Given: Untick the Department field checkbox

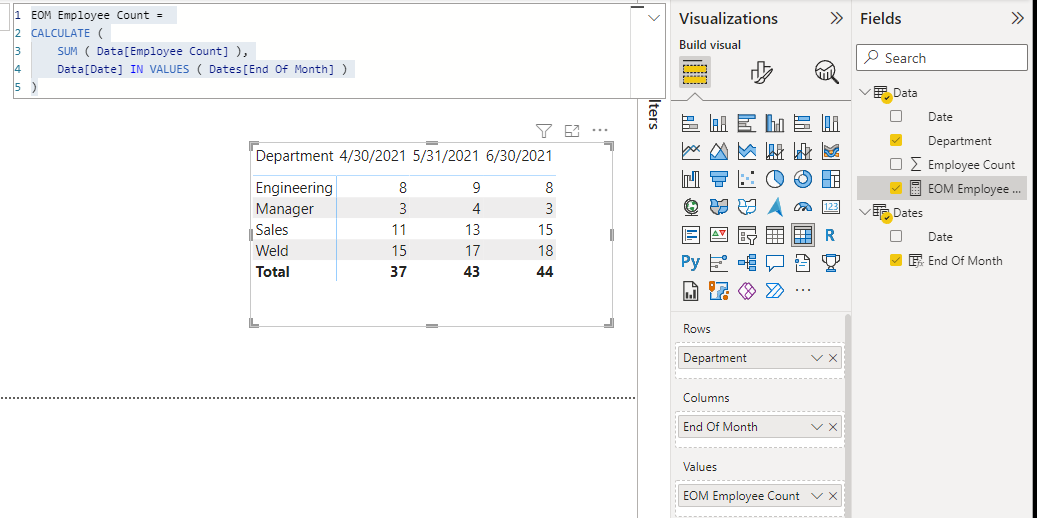Looking at the screenshot, I should coord(896,140).
